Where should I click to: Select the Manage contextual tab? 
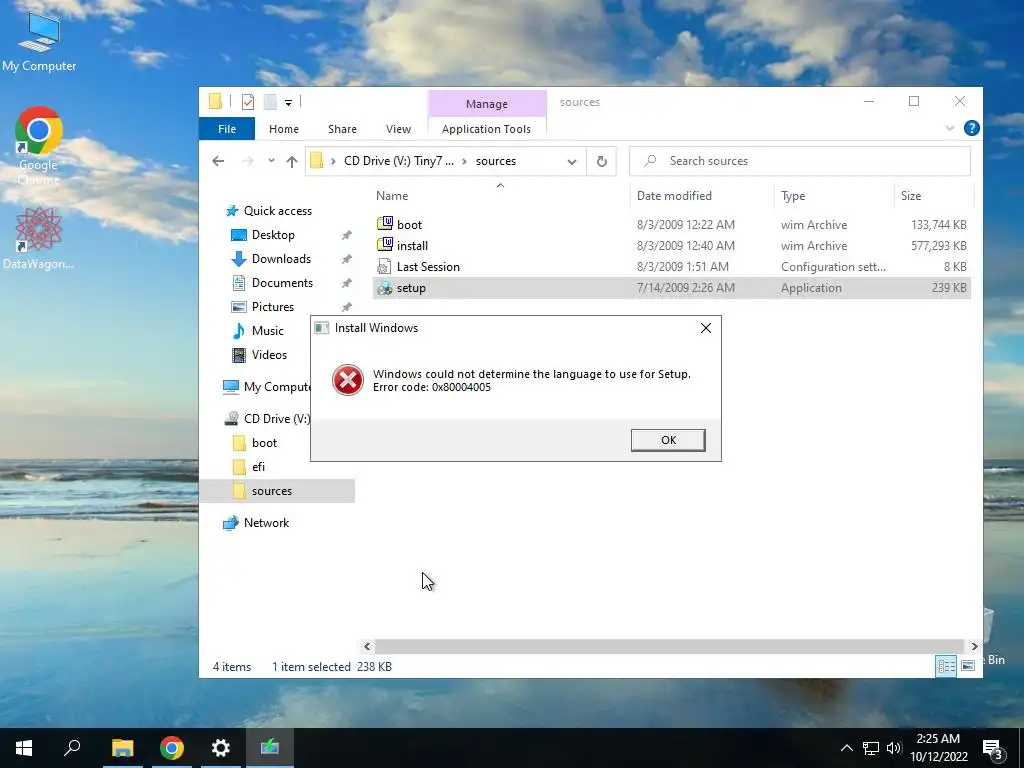(487, 104)
